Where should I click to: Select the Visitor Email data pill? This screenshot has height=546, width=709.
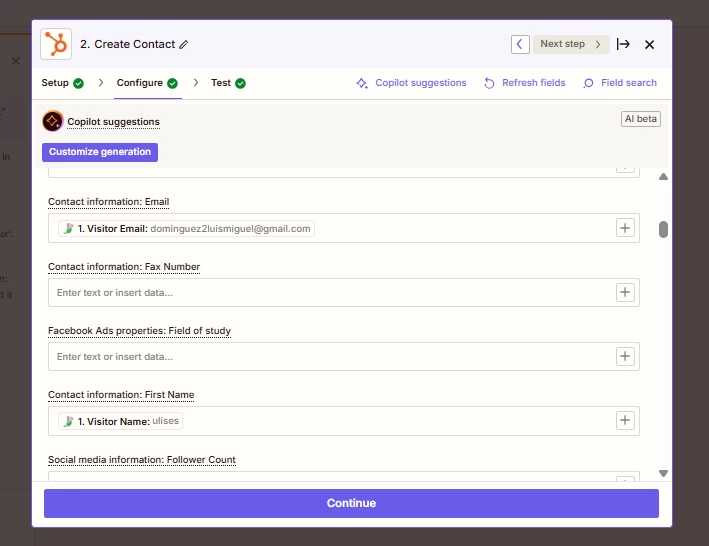point(186,229)
